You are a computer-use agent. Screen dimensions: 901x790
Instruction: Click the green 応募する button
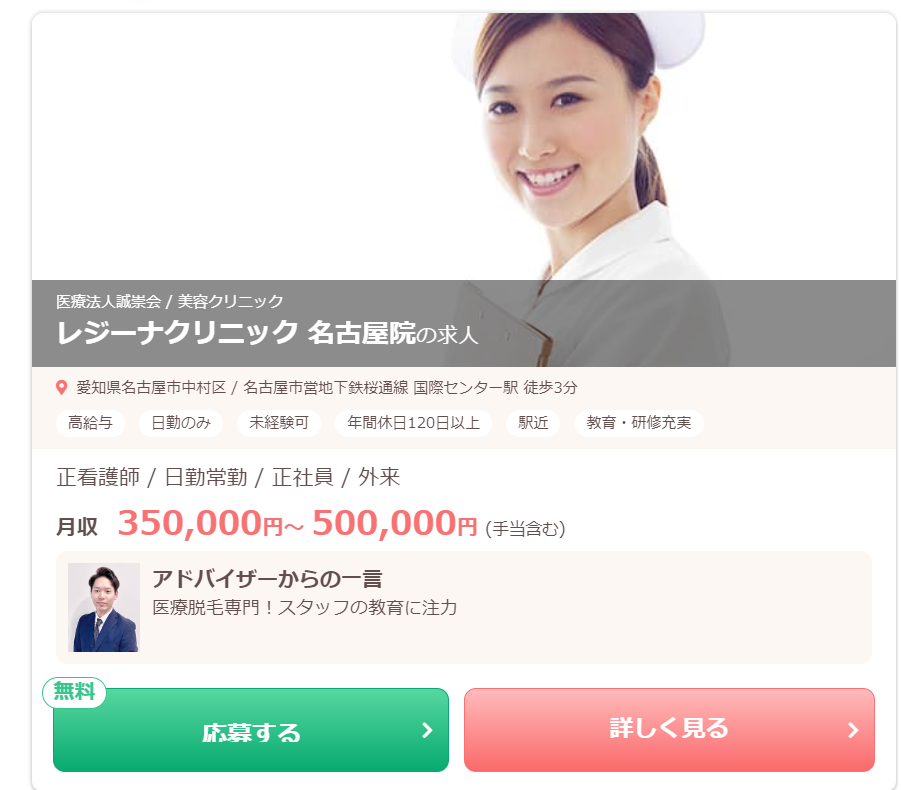click(251, 730)
